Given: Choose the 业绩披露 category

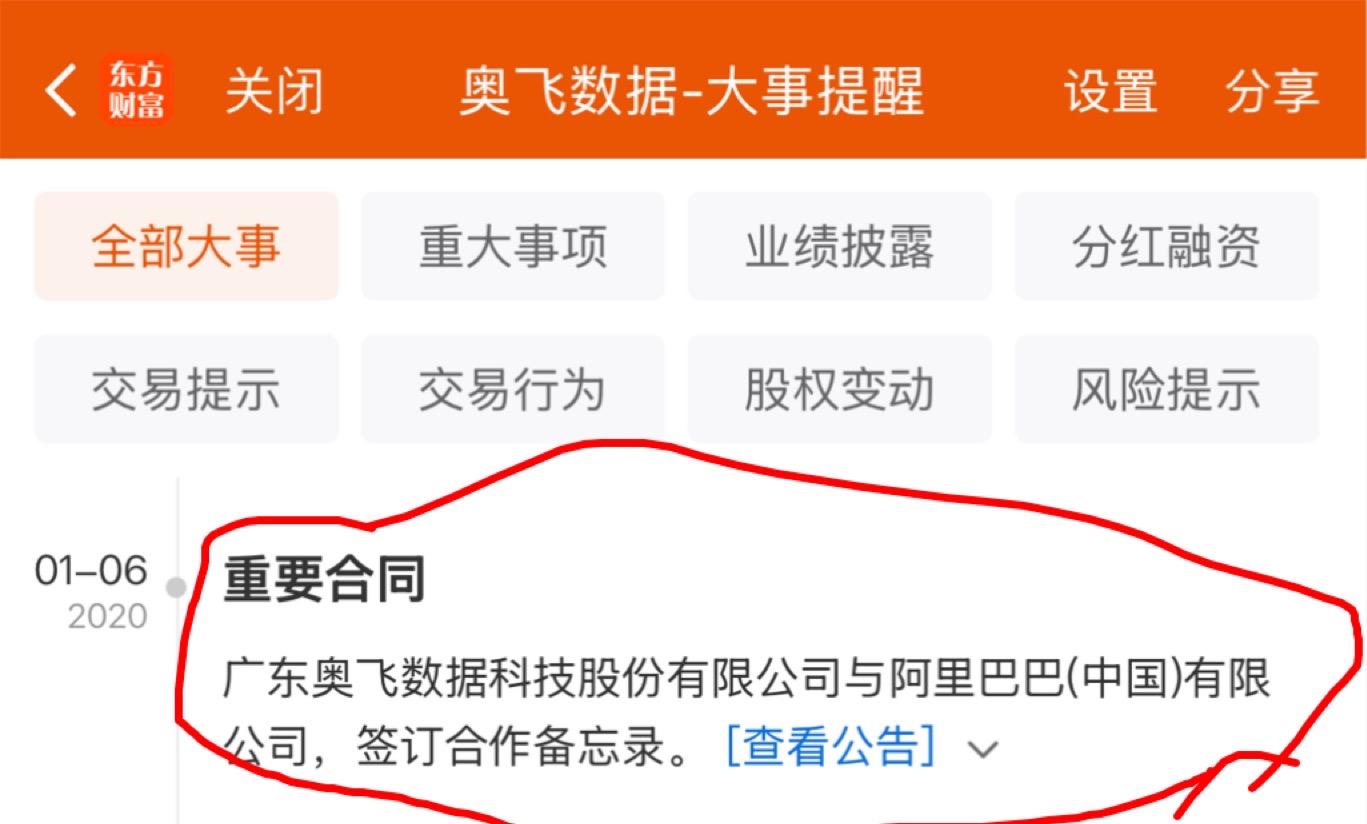Looking at the screenshot, I should point(840,246).
